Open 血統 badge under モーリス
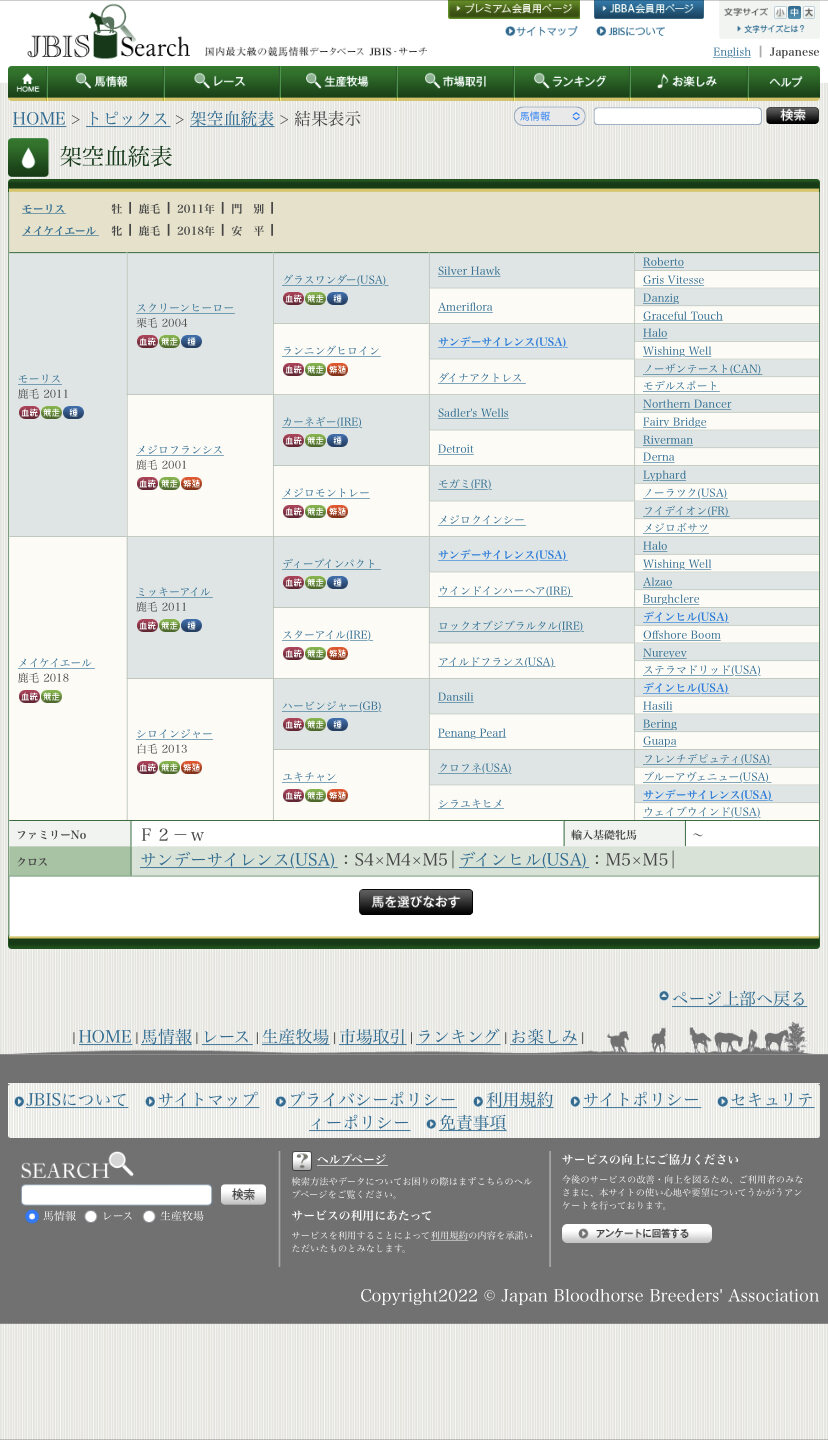The image size is (828, 1440). tap(28, 413)
